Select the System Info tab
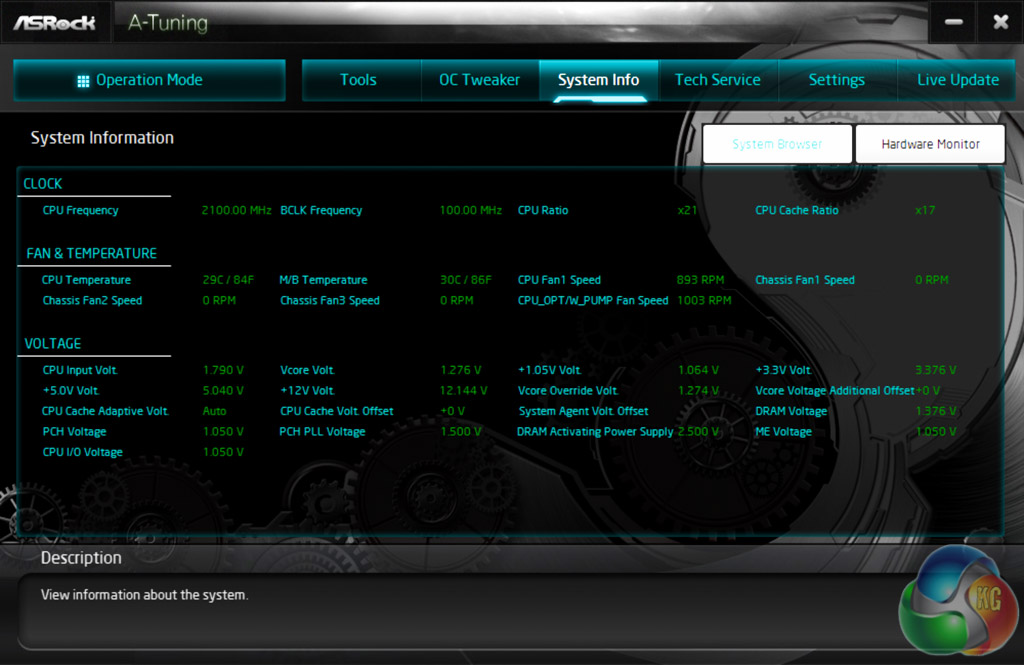Screen dimensions: 1024x665 (x=598, y=80)
